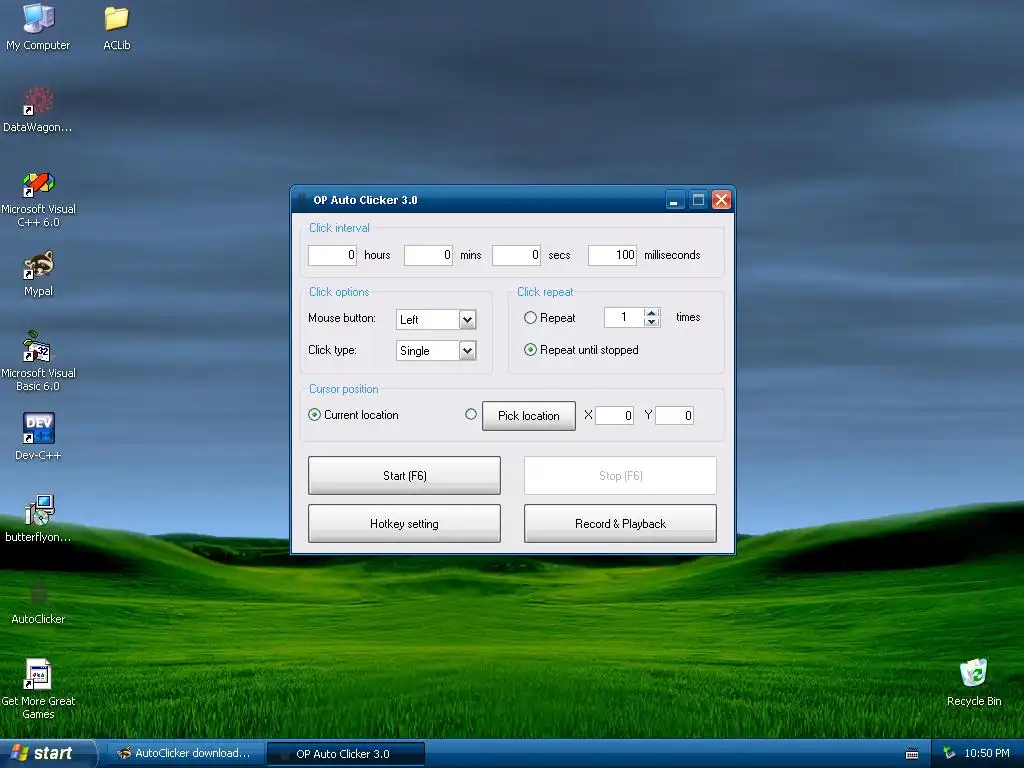Click the 'Mouse button:' label
Screen dimensions: 1024x768
(342, 318)
